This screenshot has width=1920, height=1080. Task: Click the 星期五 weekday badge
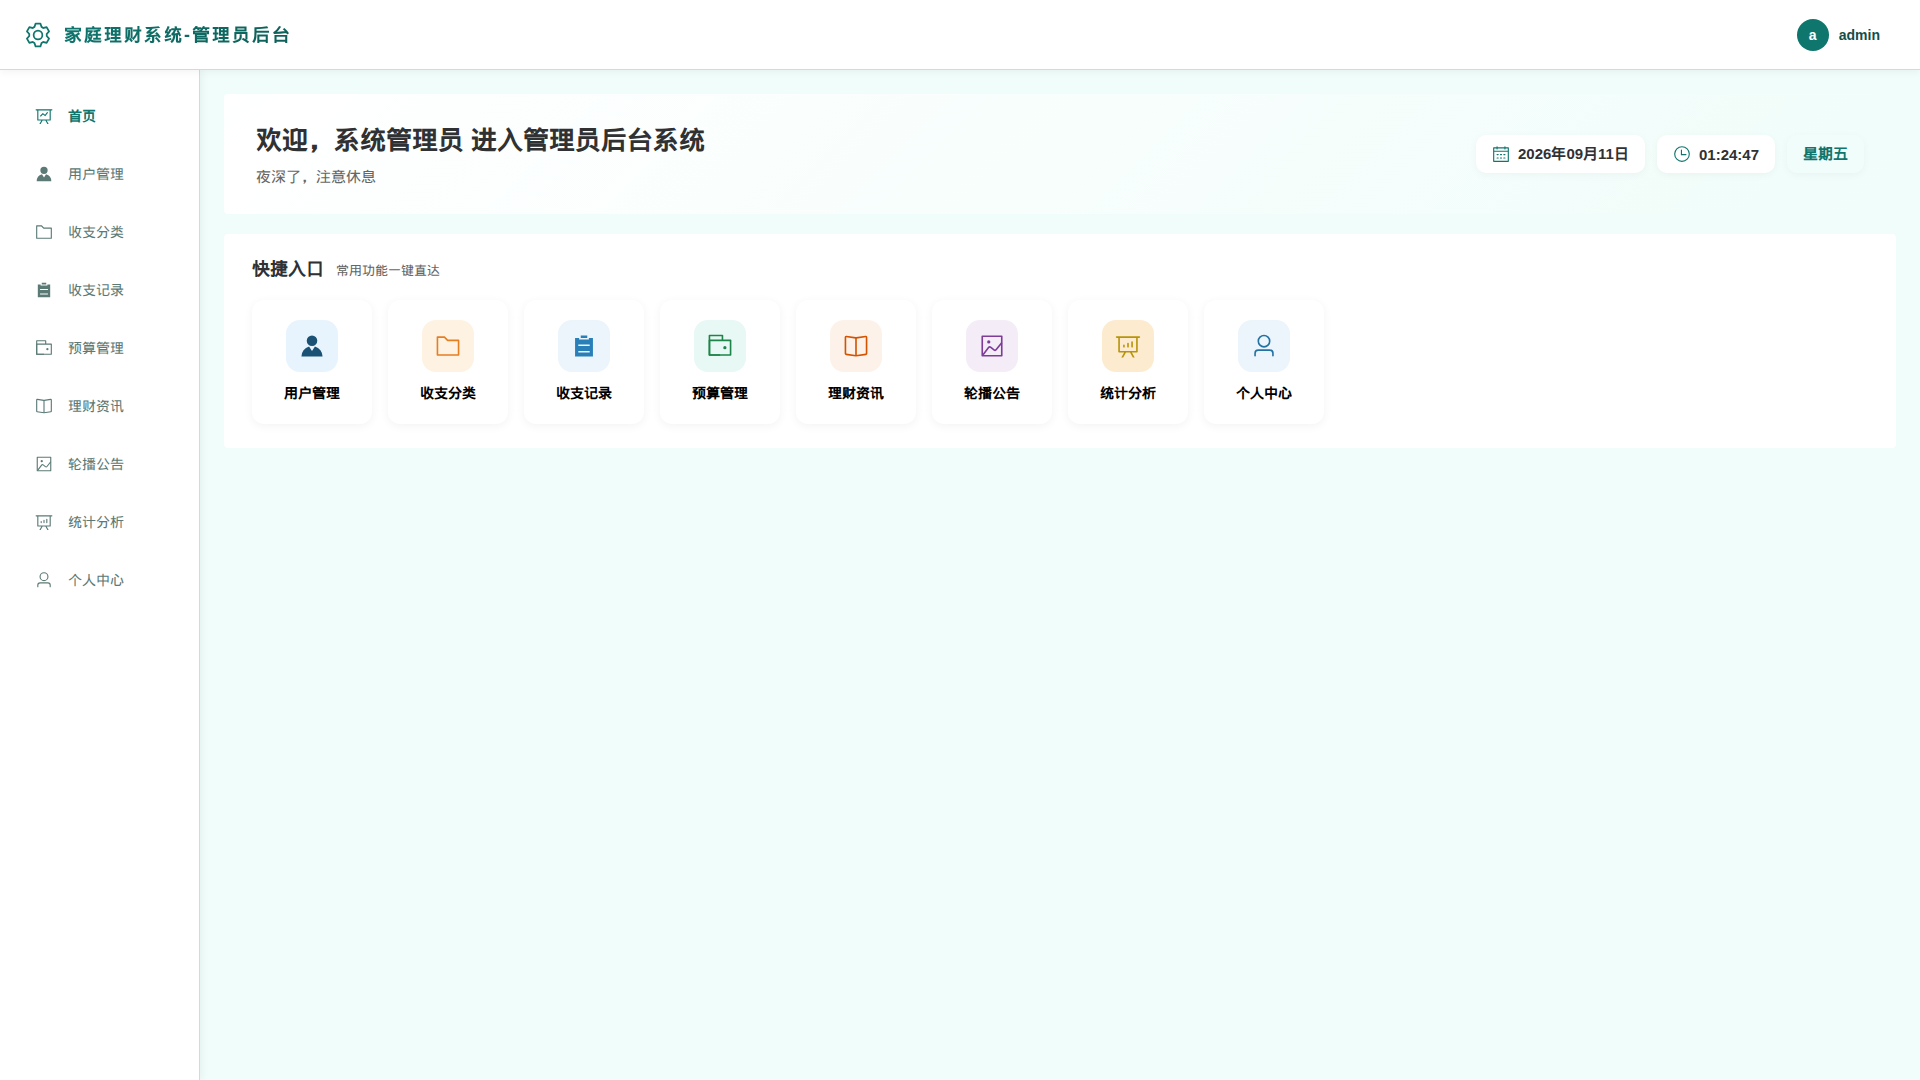(x=1825, y=154)
